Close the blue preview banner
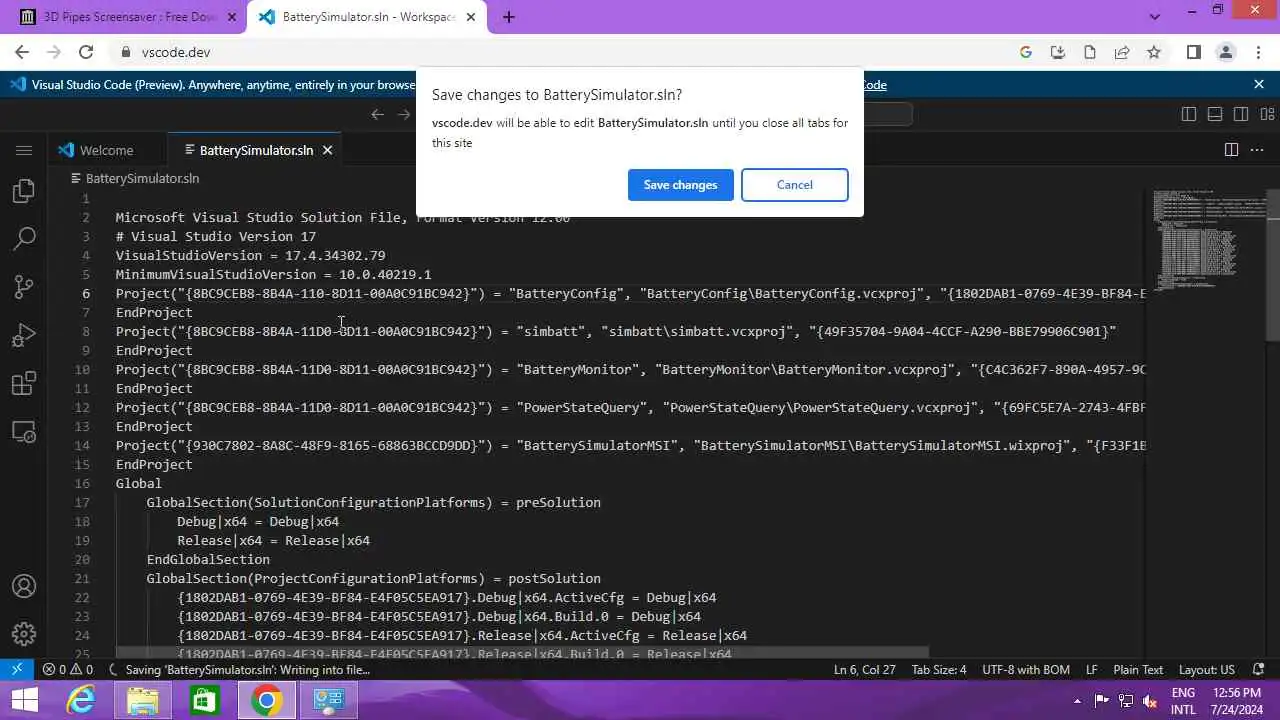This screenshot has width=1280, height=720. tap(1259, 85)
